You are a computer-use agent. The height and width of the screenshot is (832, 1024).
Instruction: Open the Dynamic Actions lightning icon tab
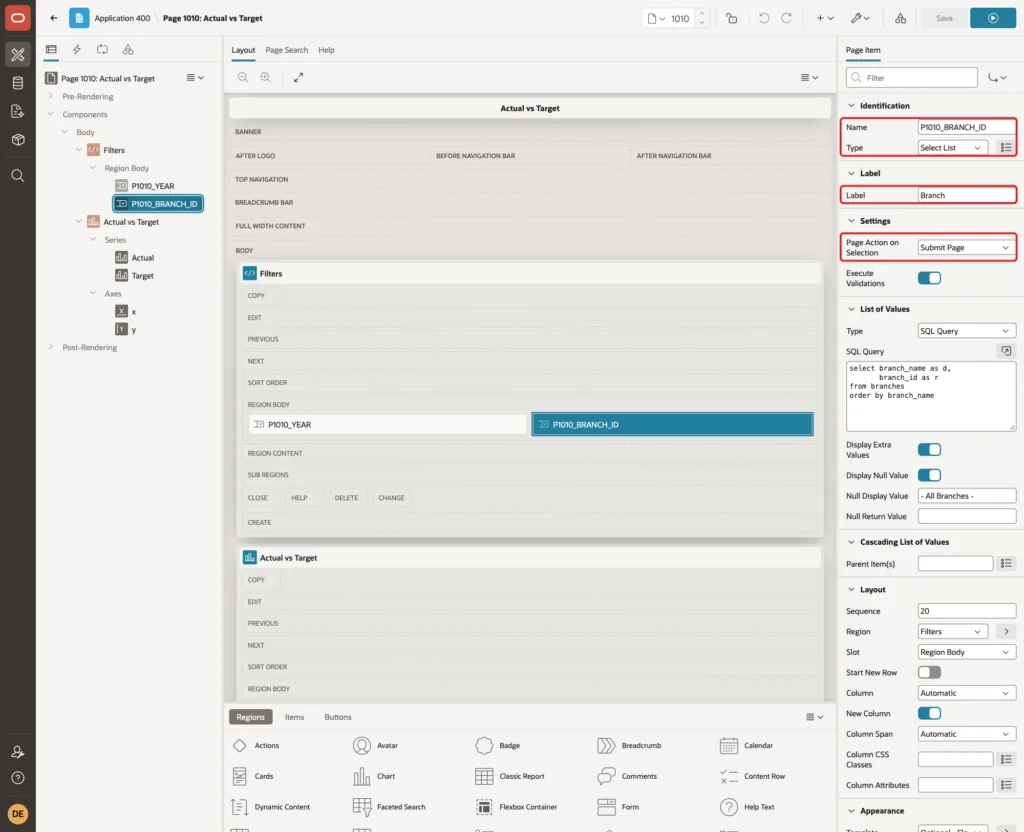[76, 50]
